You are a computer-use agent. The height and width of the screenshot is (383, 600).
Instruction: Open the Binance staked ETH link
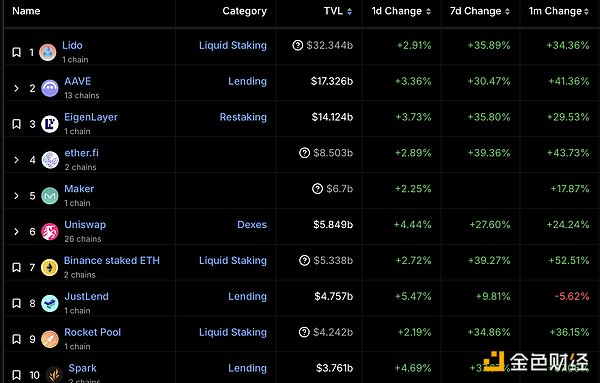(x=112, y=261)
